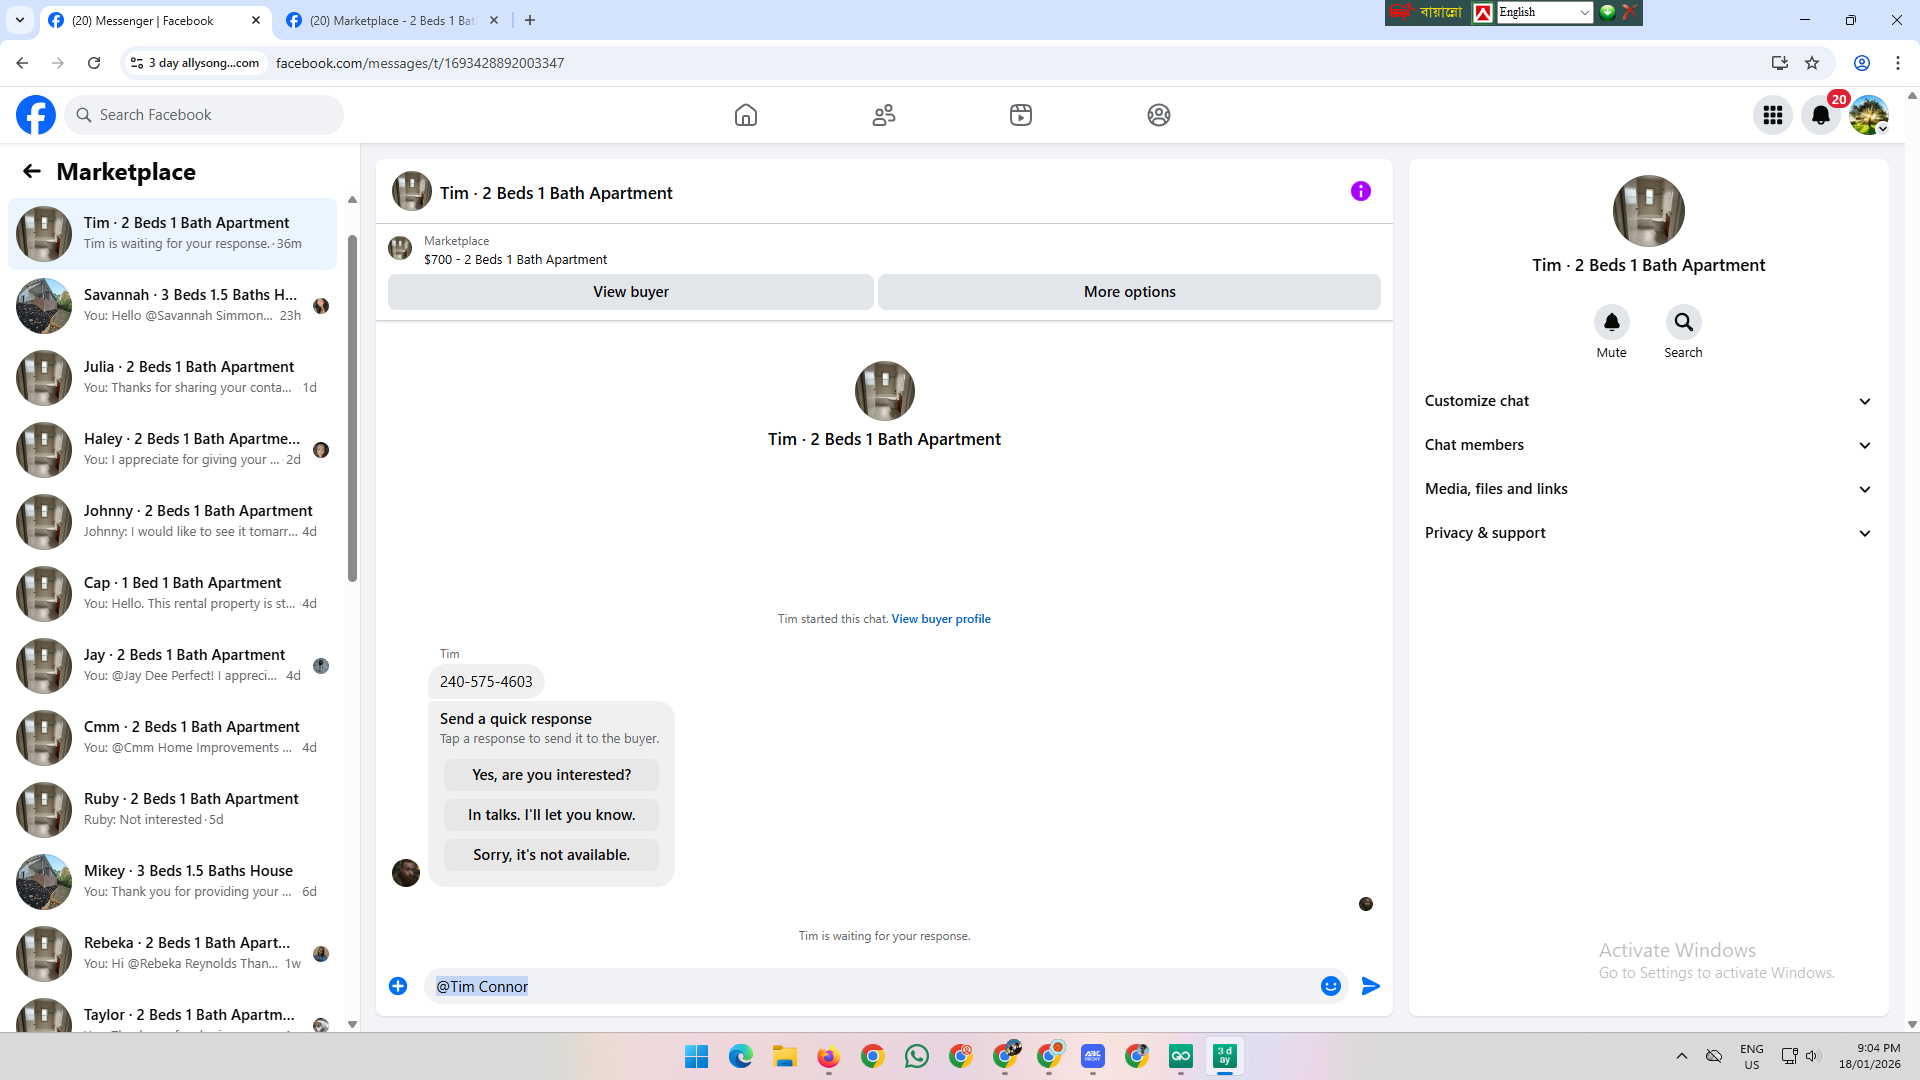Open the Friends icon in the top bar
Image resolution: width=1920 pixels, height=1080 pixels.
[883, 115]
